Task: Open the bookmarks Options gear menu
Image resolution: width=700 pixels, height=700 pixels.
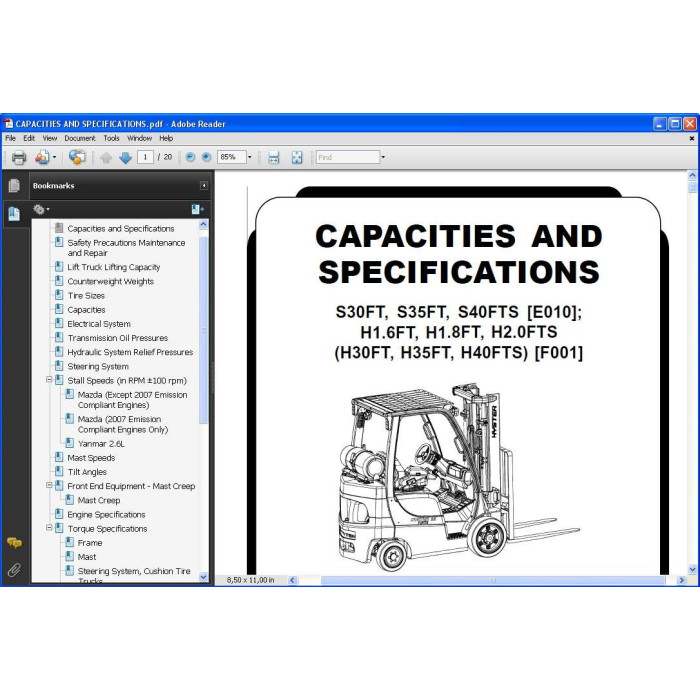Action: point(41,209)
